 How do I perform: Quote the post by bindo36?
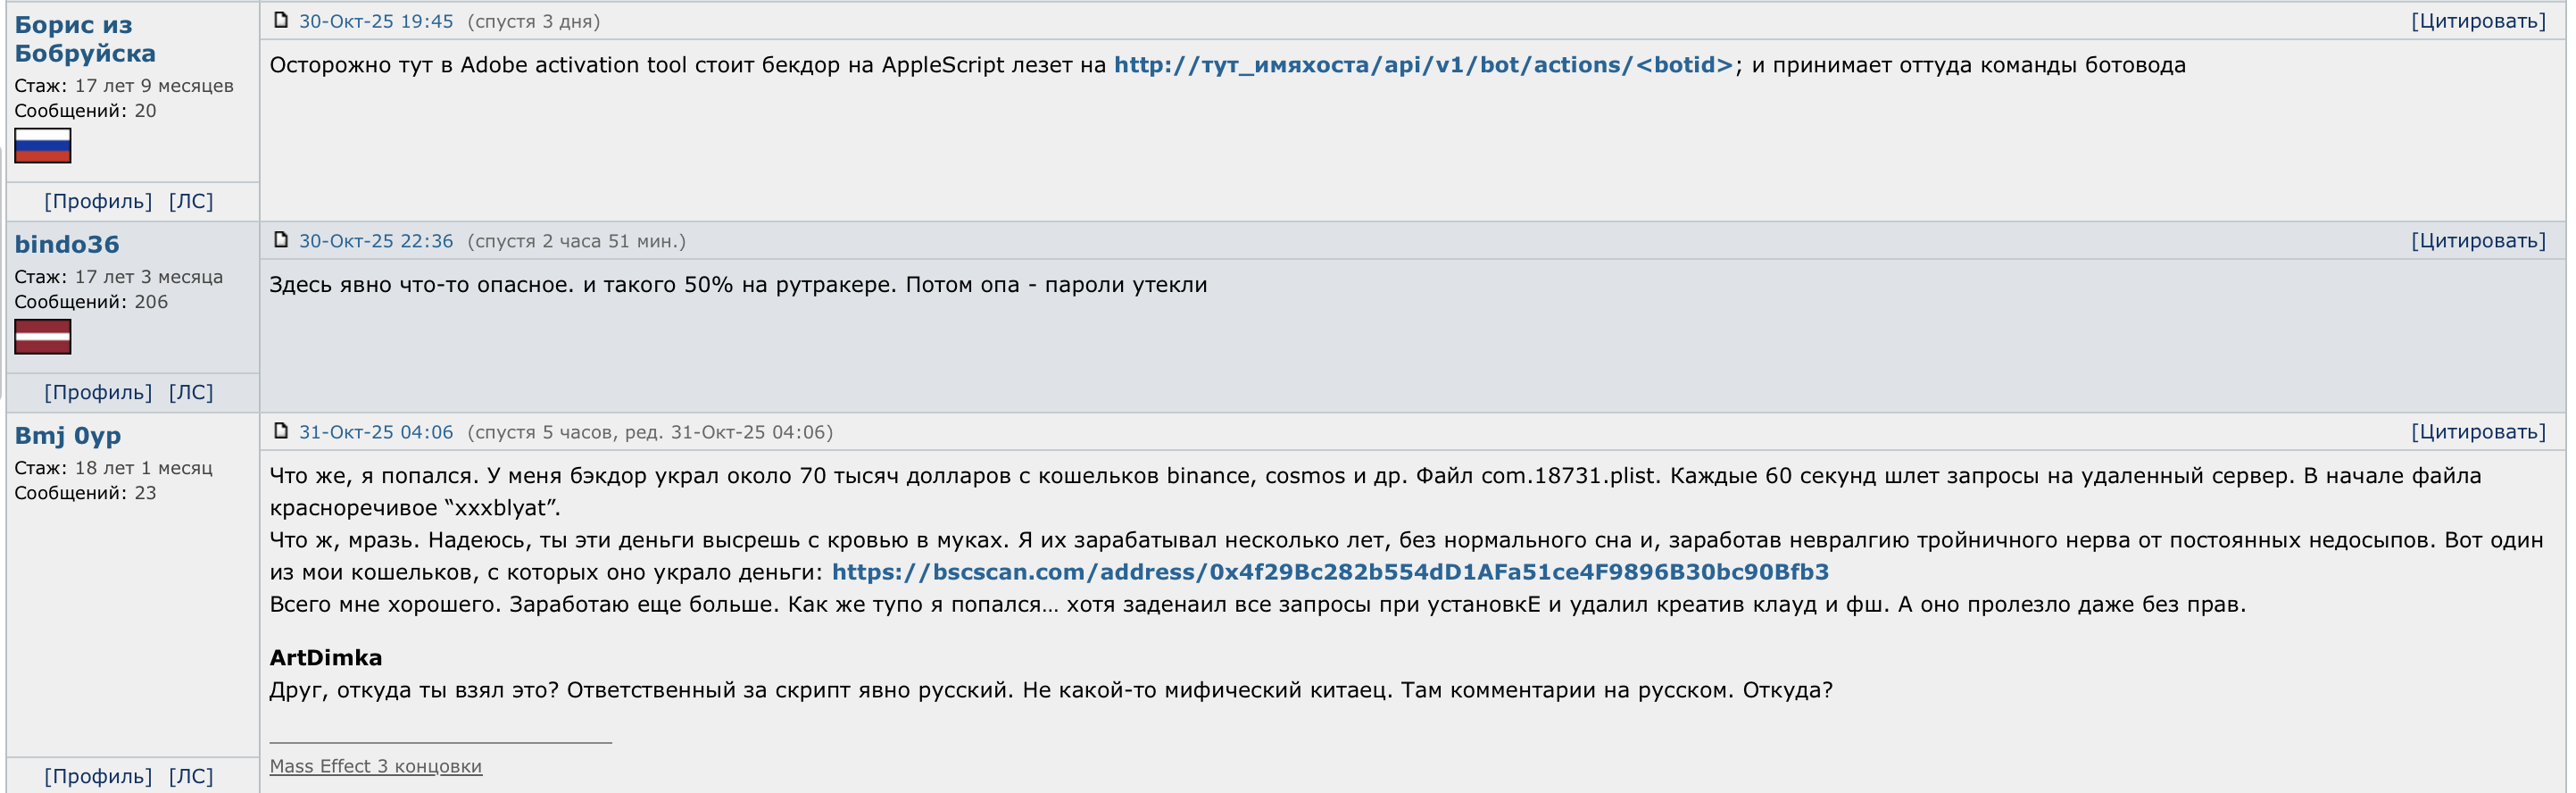[x=2478, y=241]
